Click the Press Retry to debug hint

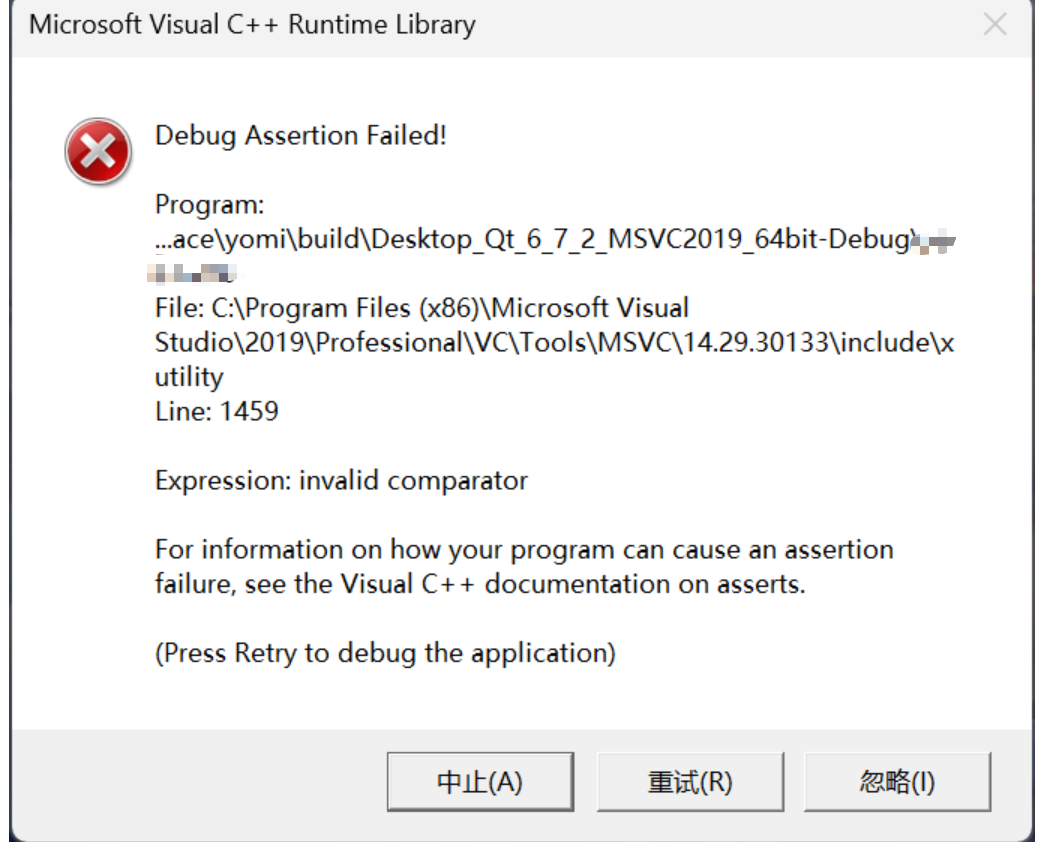click(385, 653)
